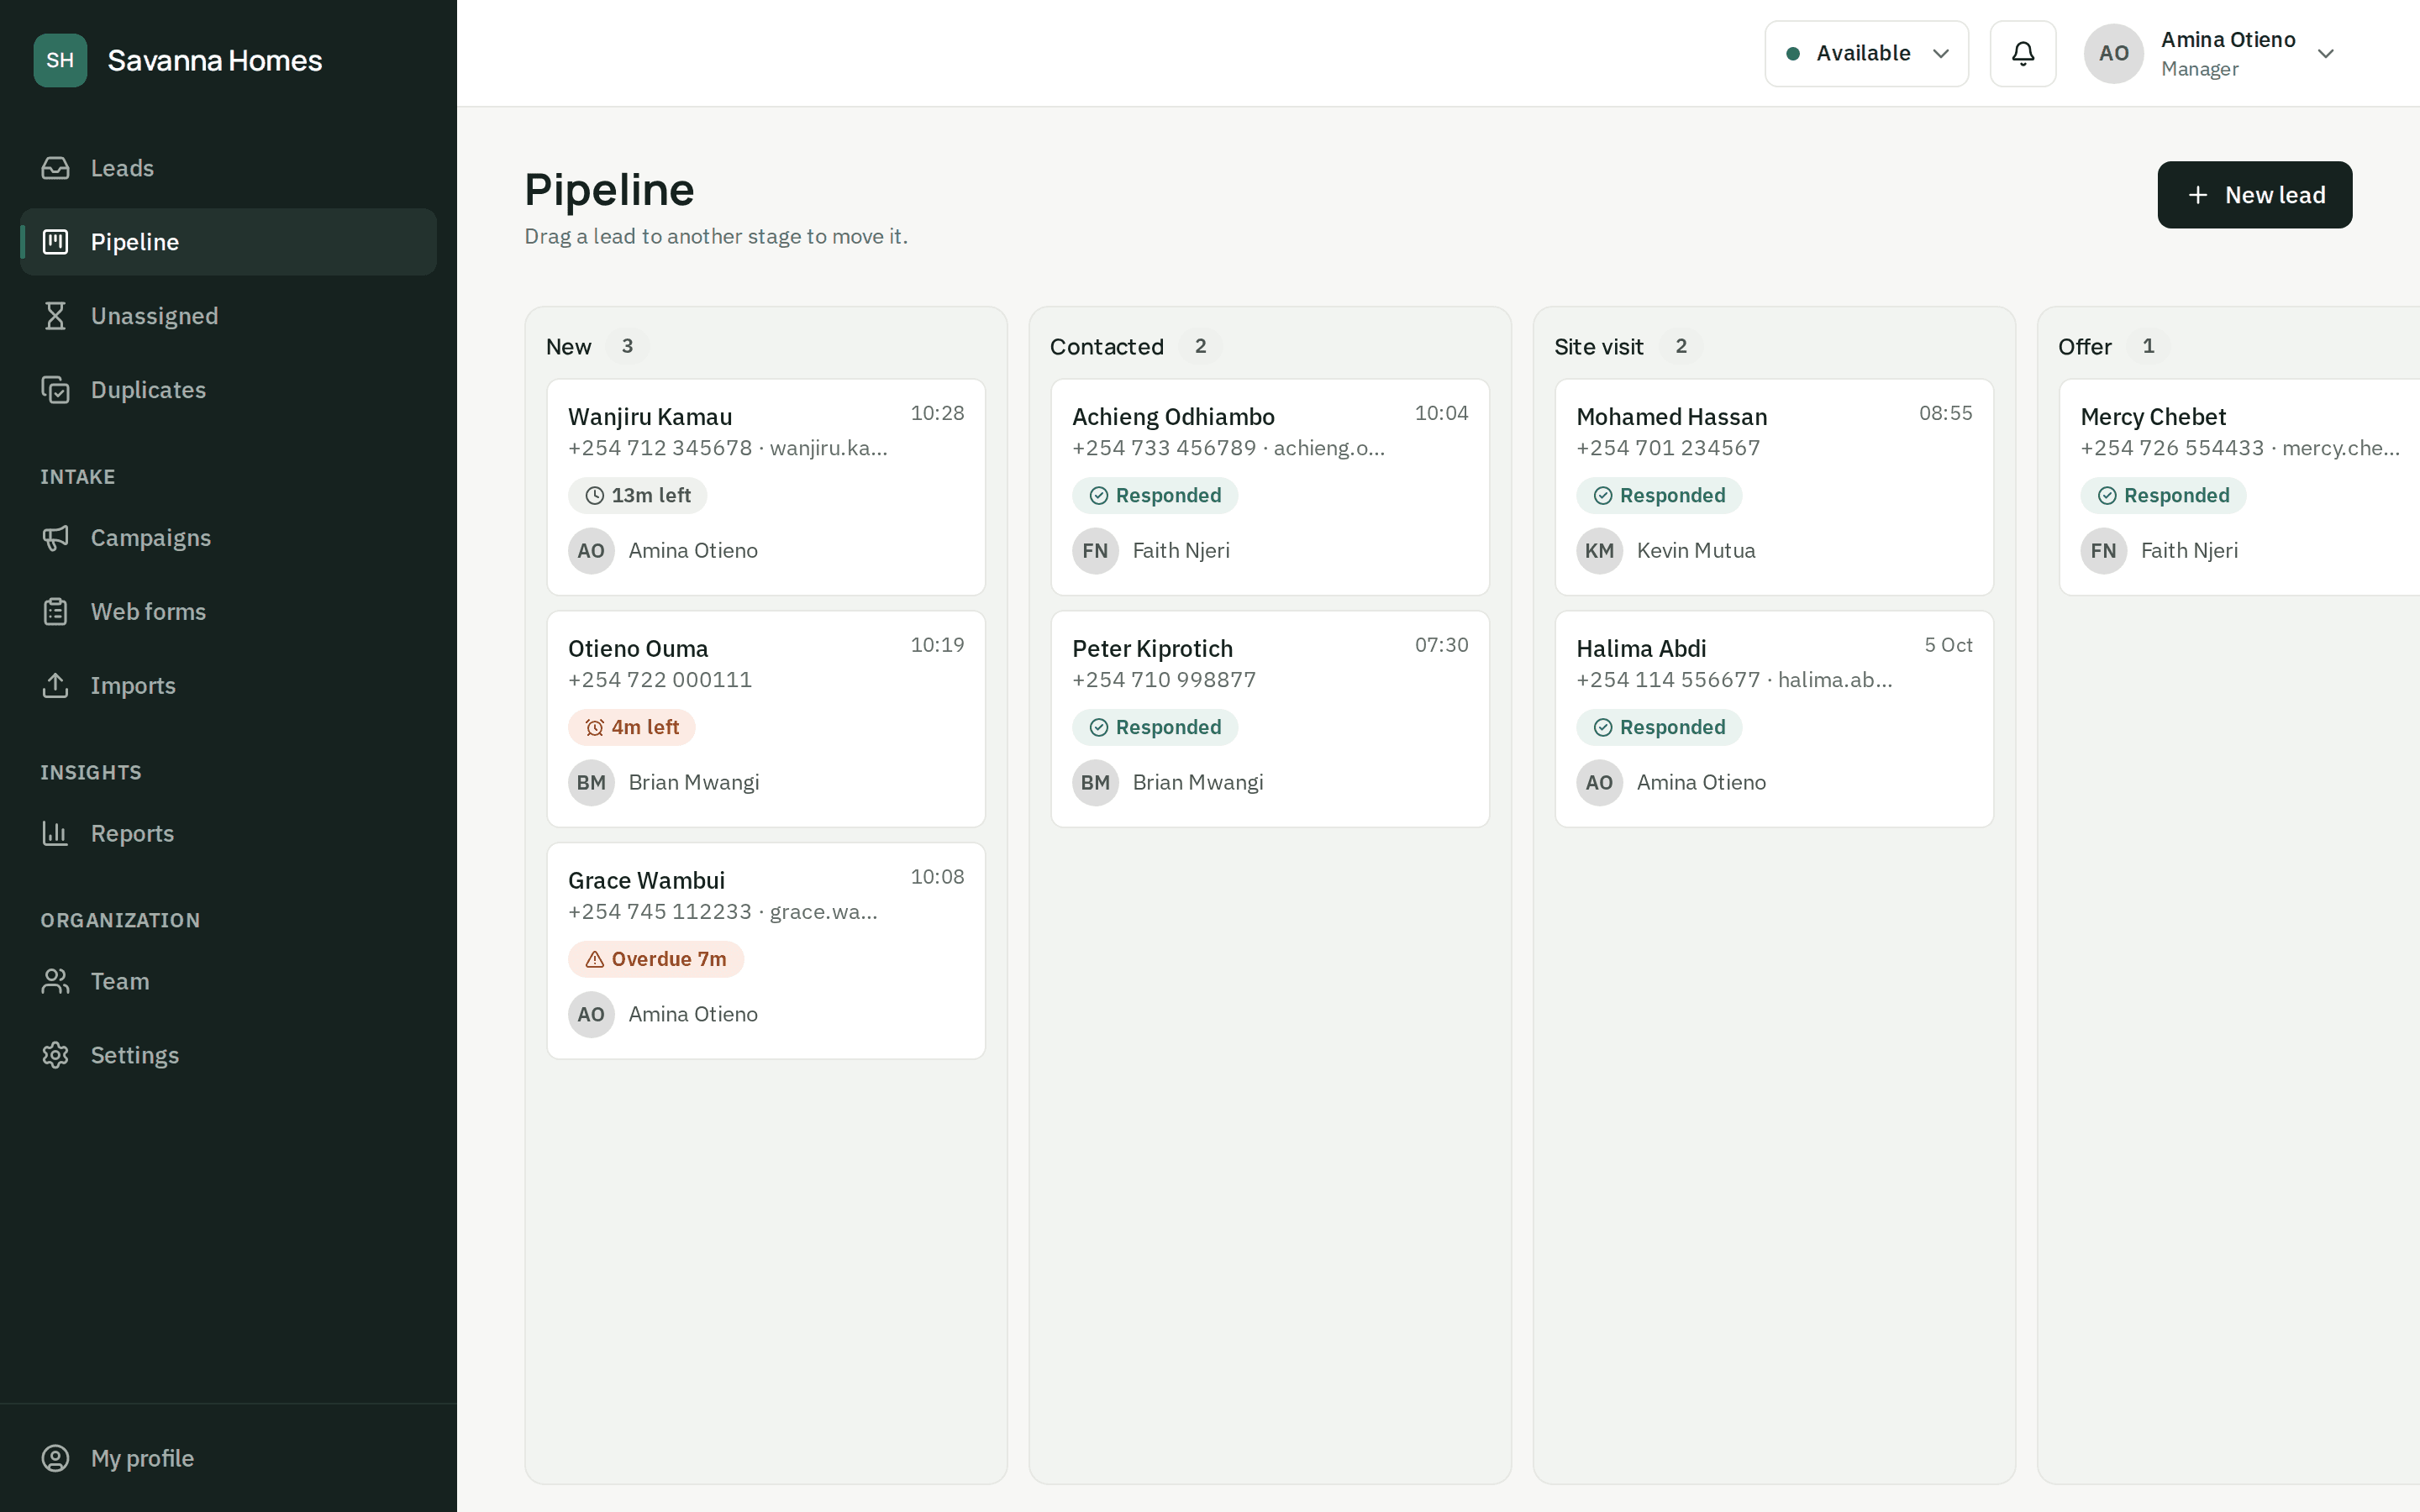Click the 4m left timer badge

click(631, 727)
